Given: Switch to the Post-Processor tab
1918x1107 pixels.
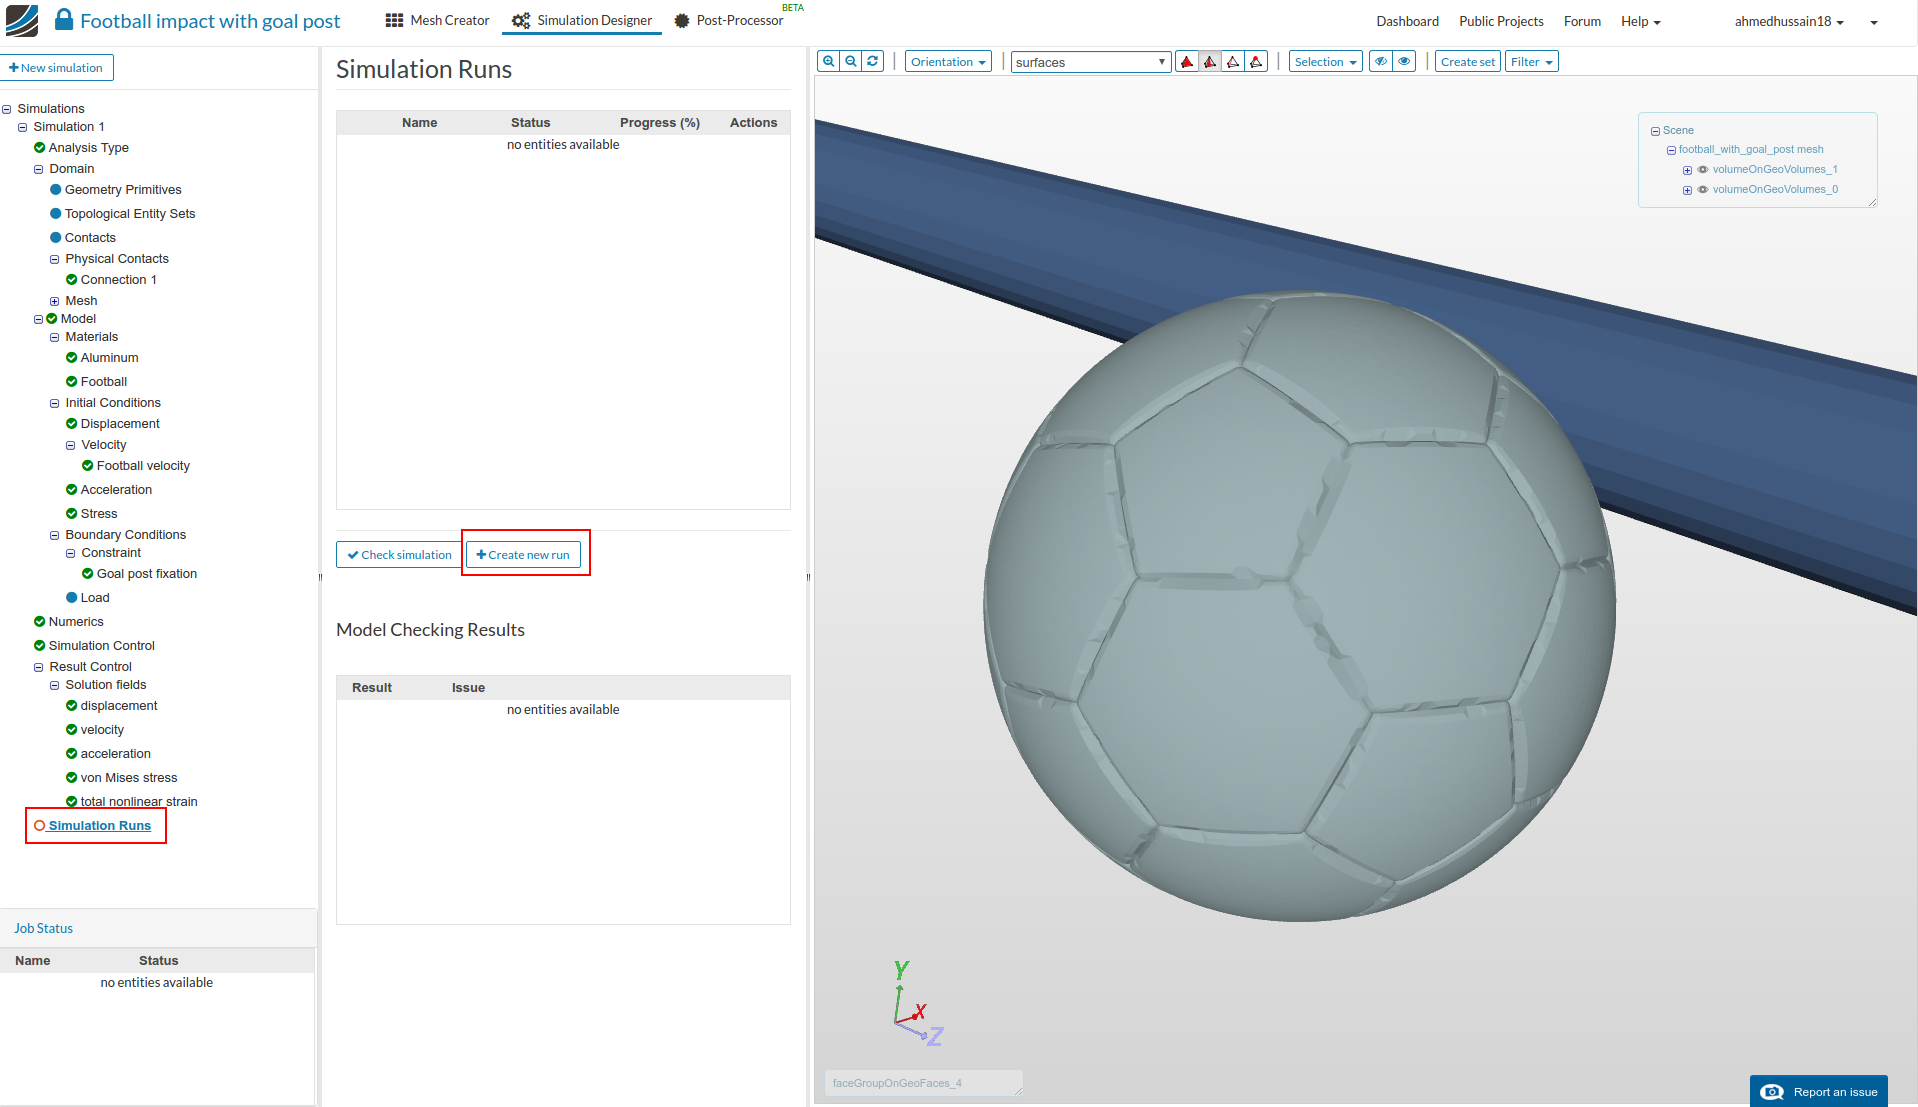Looking at the screenshot, I should (x=729, y=20).
